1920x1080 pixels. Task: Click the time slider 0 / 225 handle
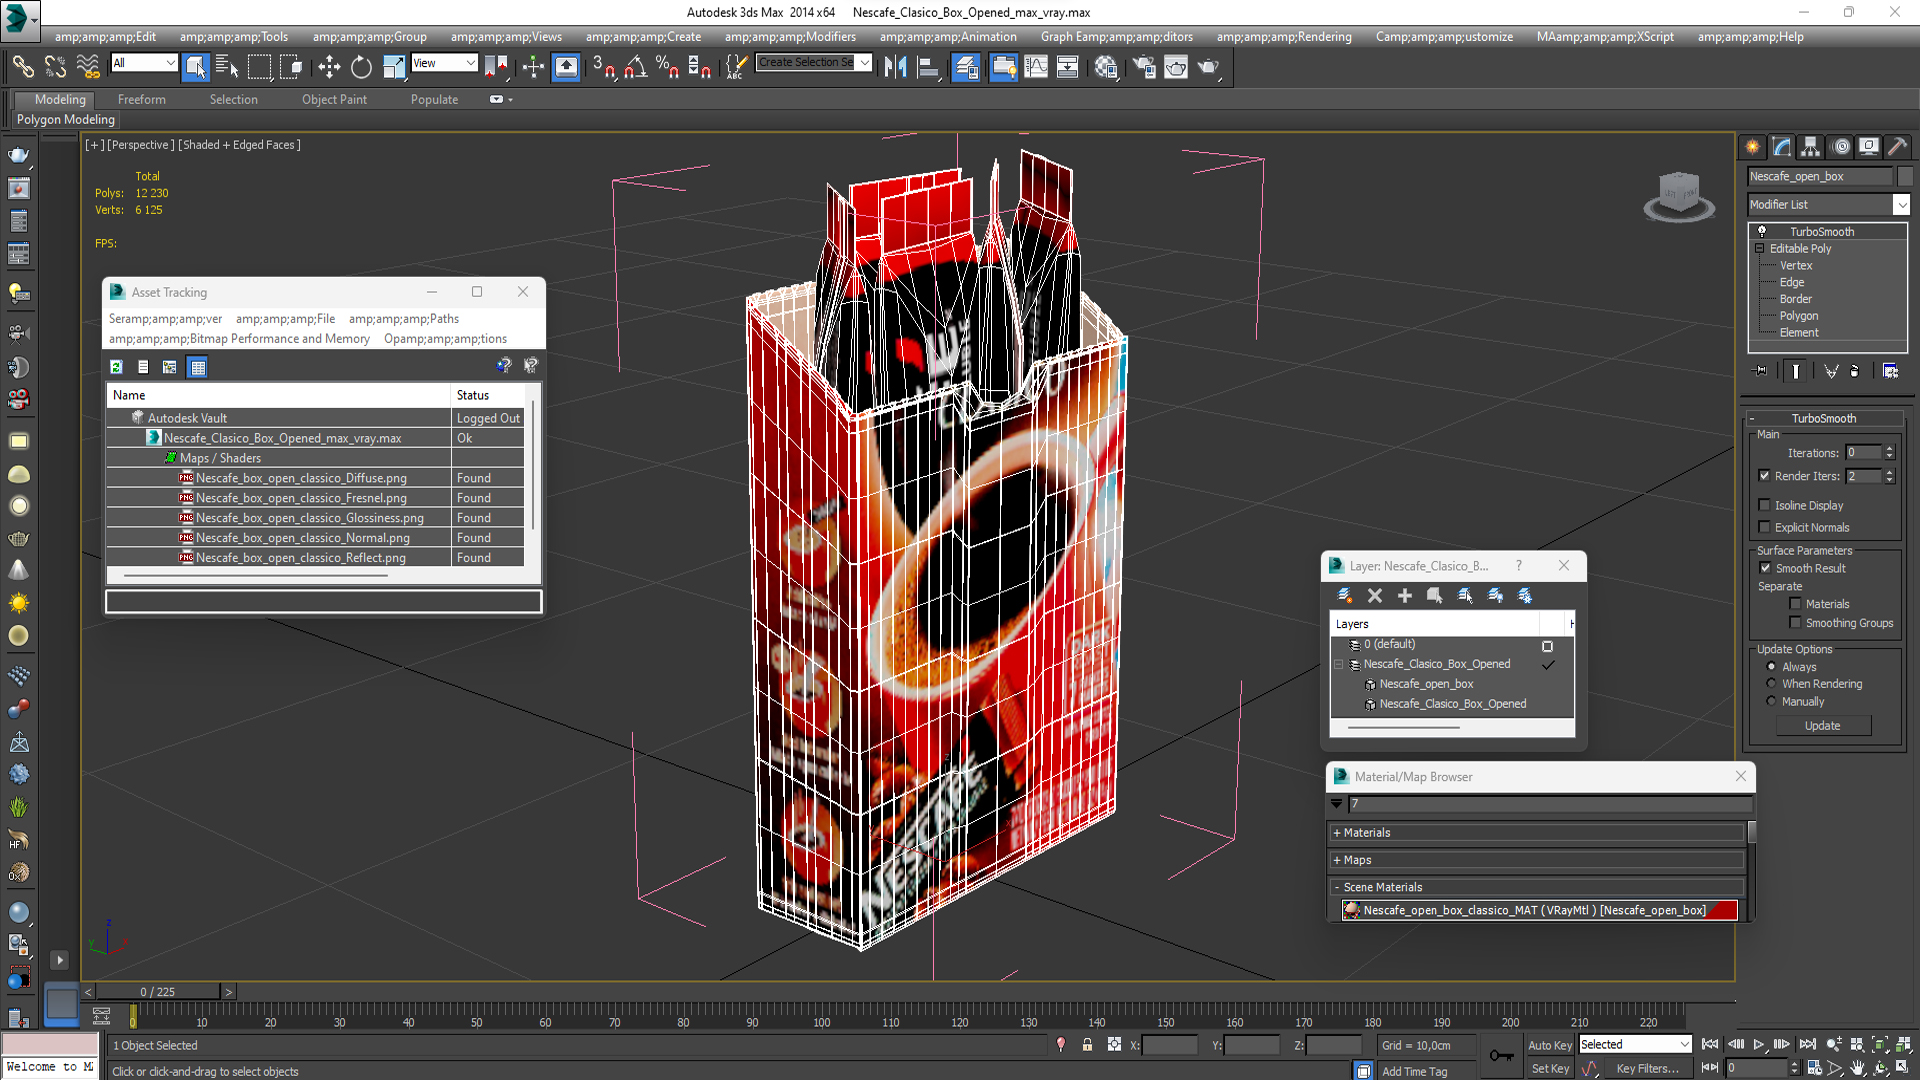point(157,992)
